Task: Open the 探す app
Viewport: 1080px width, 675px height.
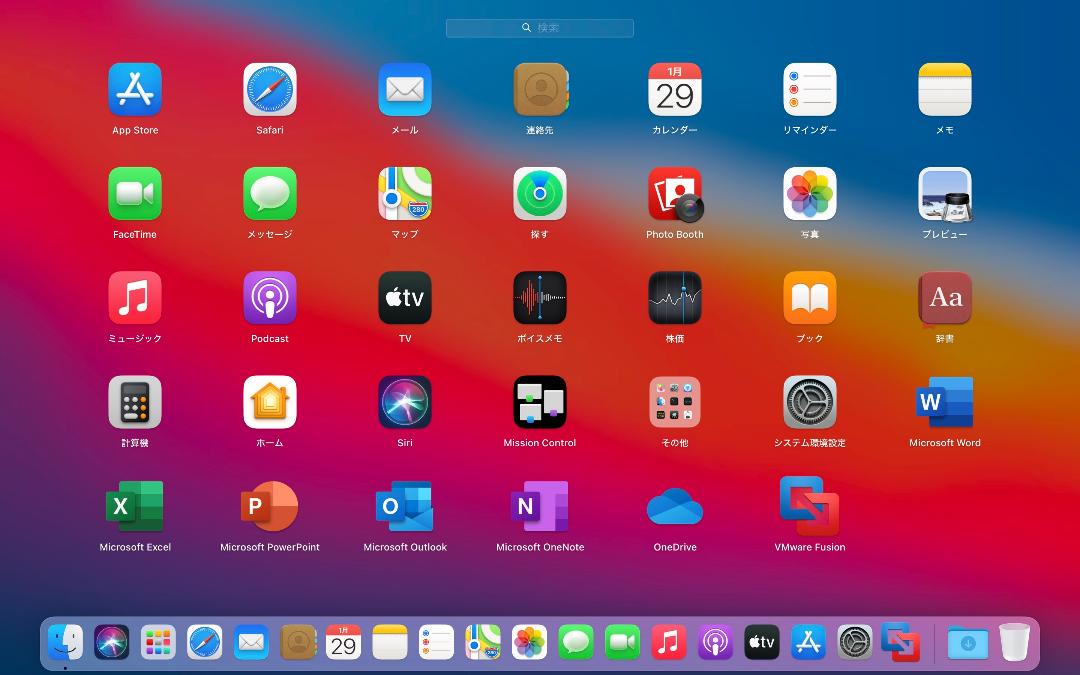Action: pyautogui.click(x=540, y=194)
